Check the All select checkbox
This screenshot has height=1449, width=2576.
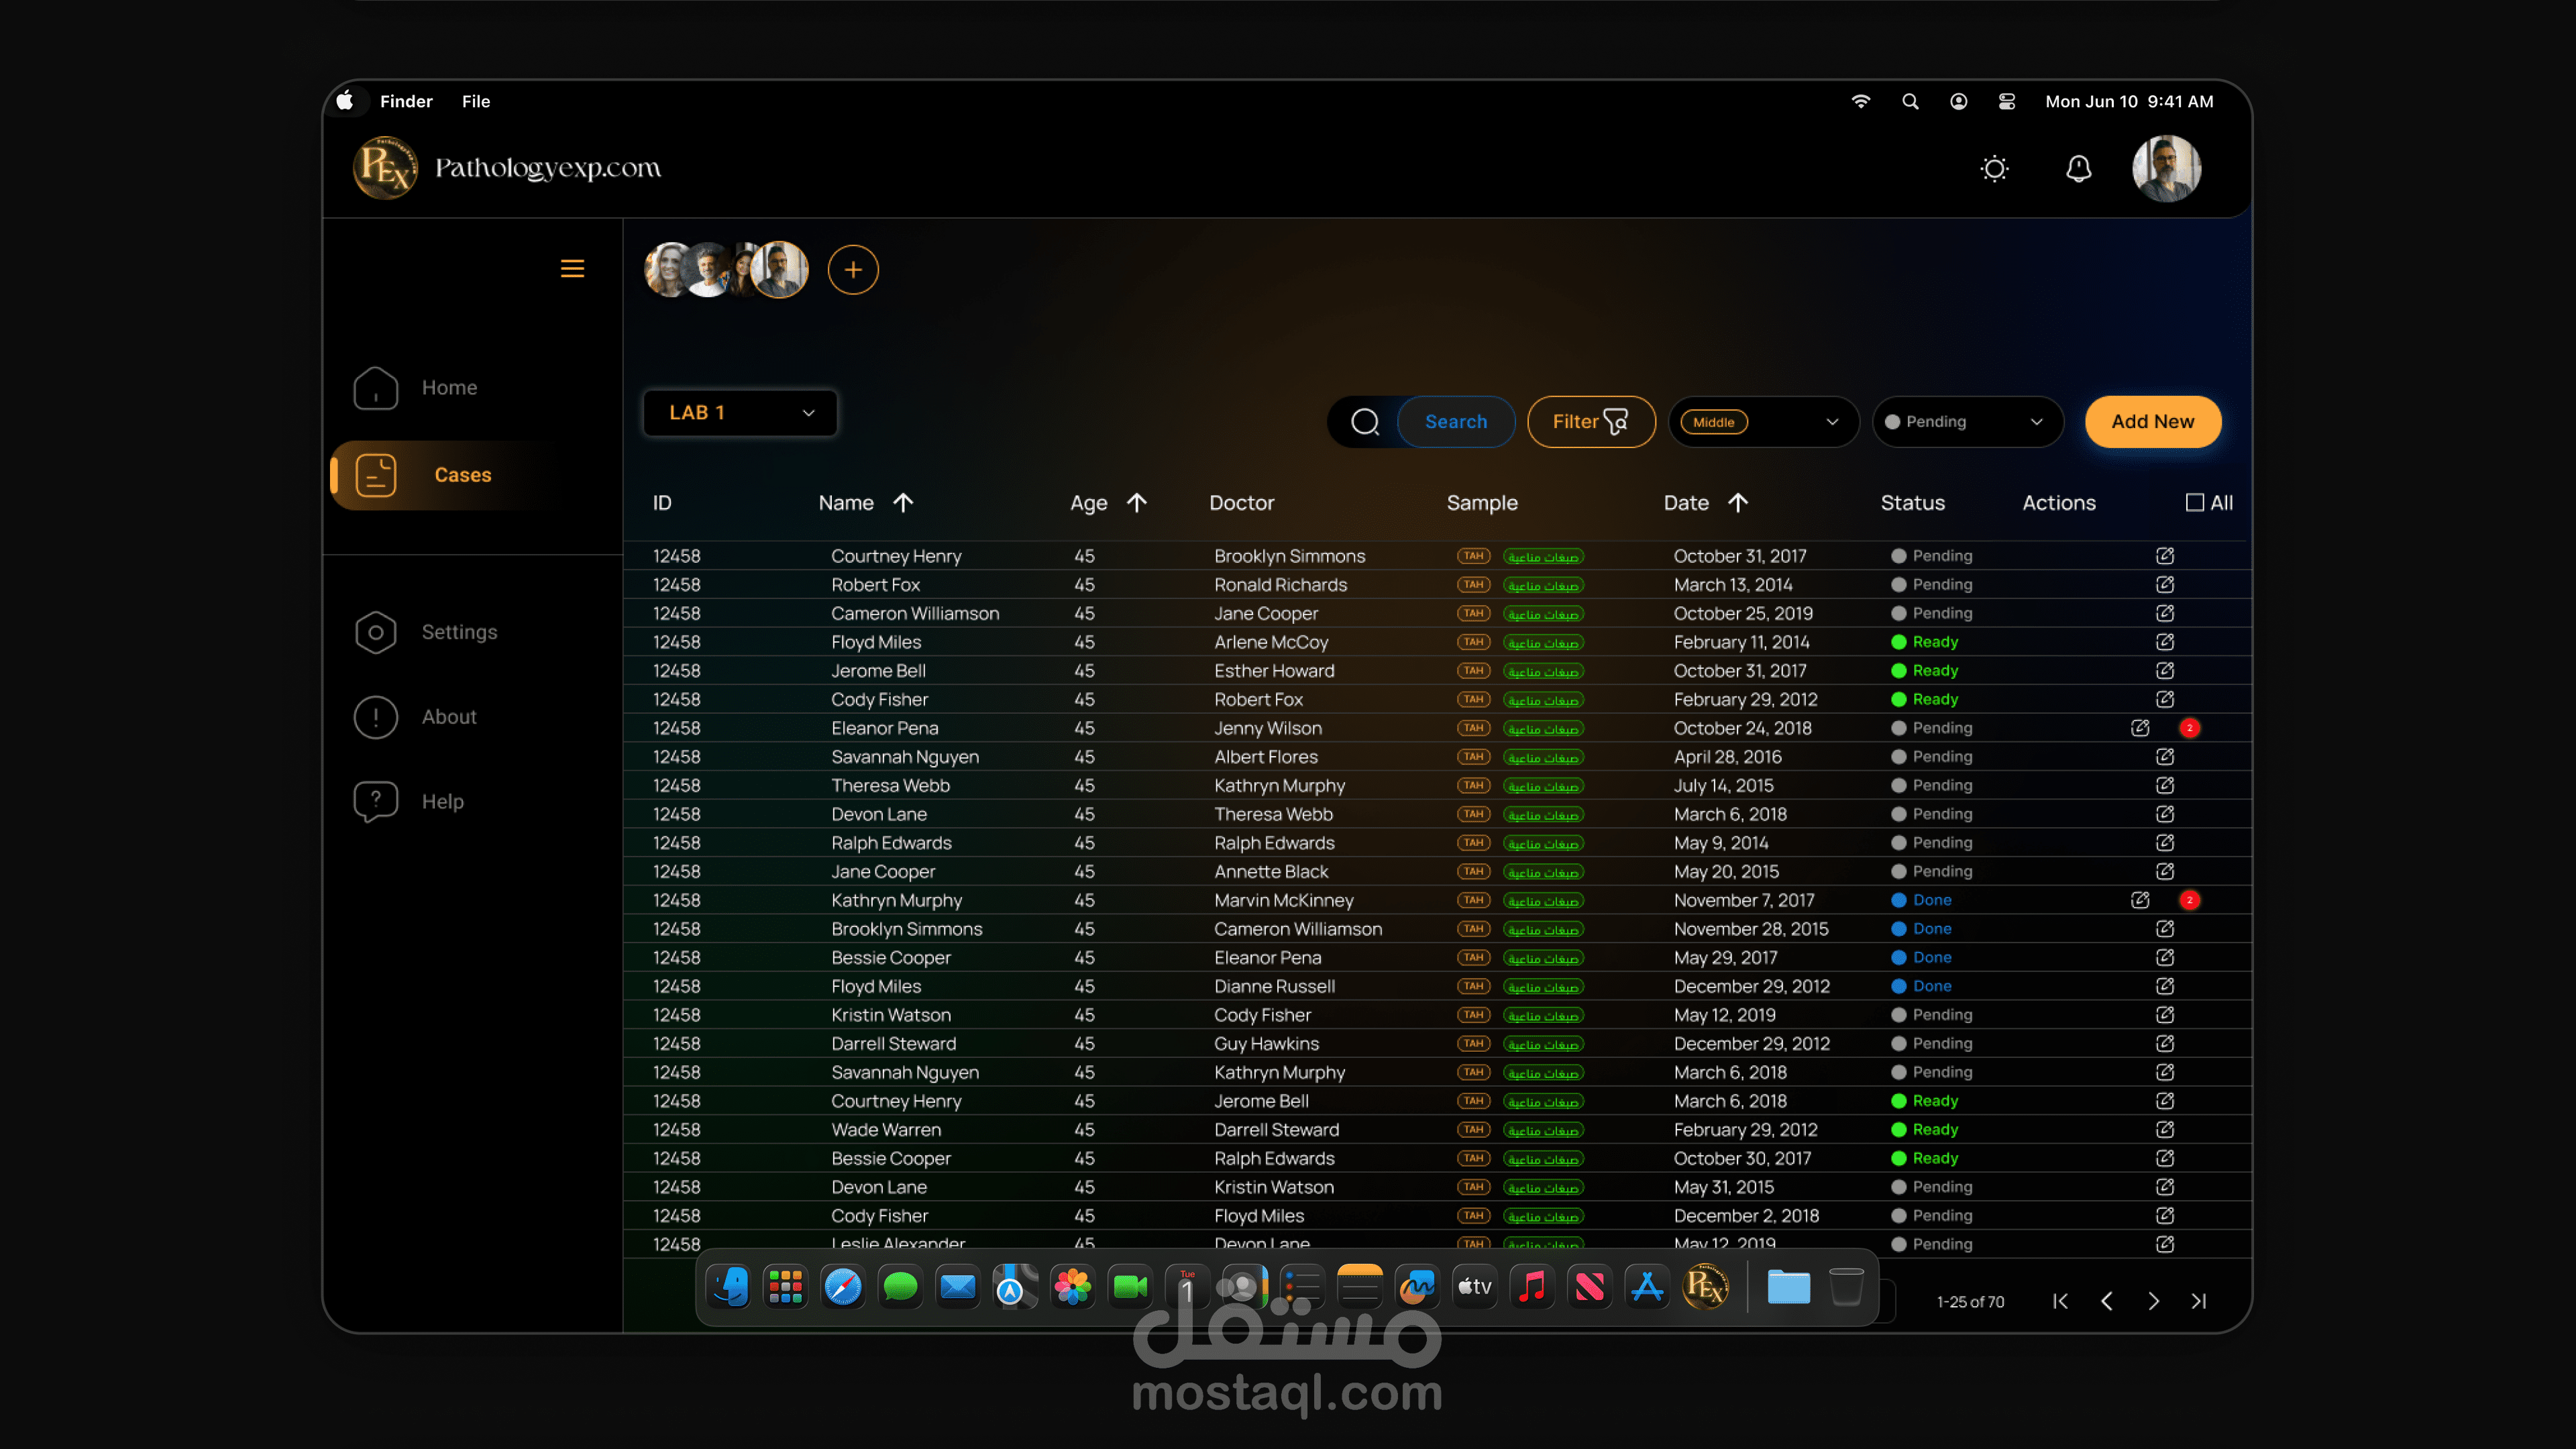pyautogui.click(x=2195, y=503)
